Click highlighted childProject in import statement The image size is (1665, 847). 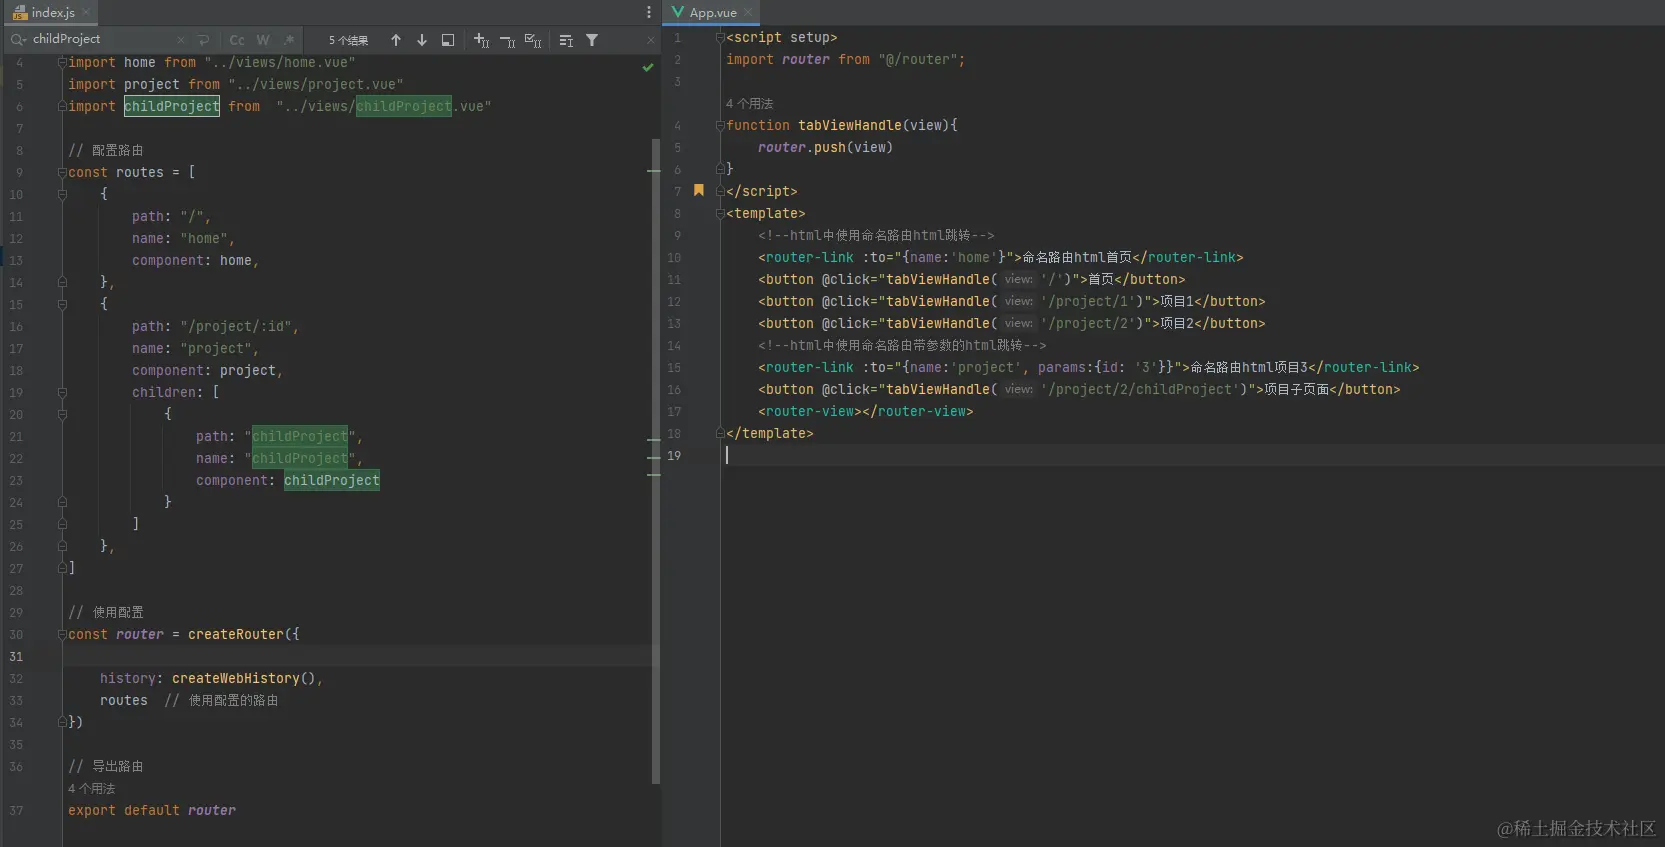pos(172,106)
